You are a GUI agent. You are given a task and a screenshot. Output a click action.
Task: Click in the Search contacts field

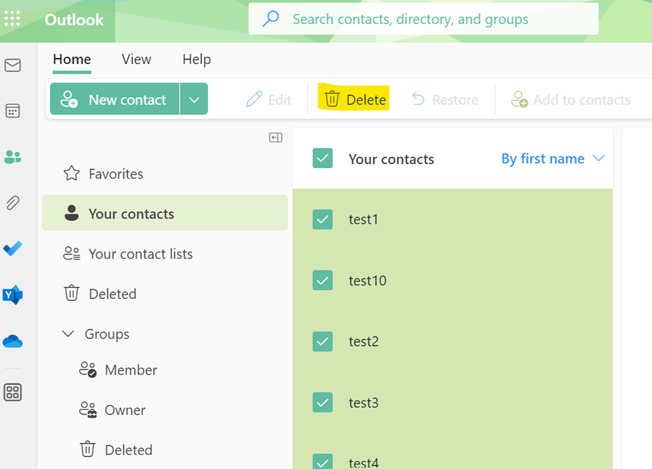tap(424, 19)
